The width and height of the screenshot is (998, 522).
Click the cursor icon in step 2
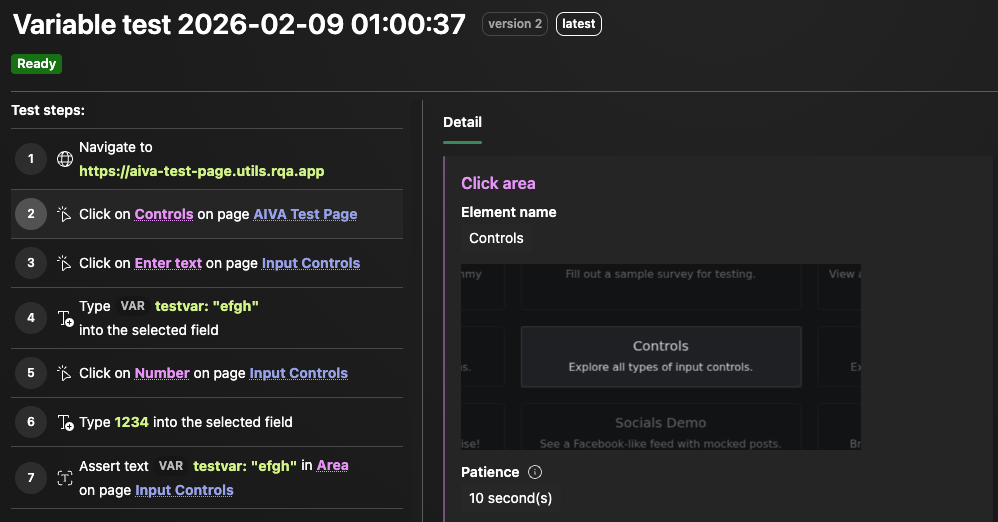[x=64, y=214]
